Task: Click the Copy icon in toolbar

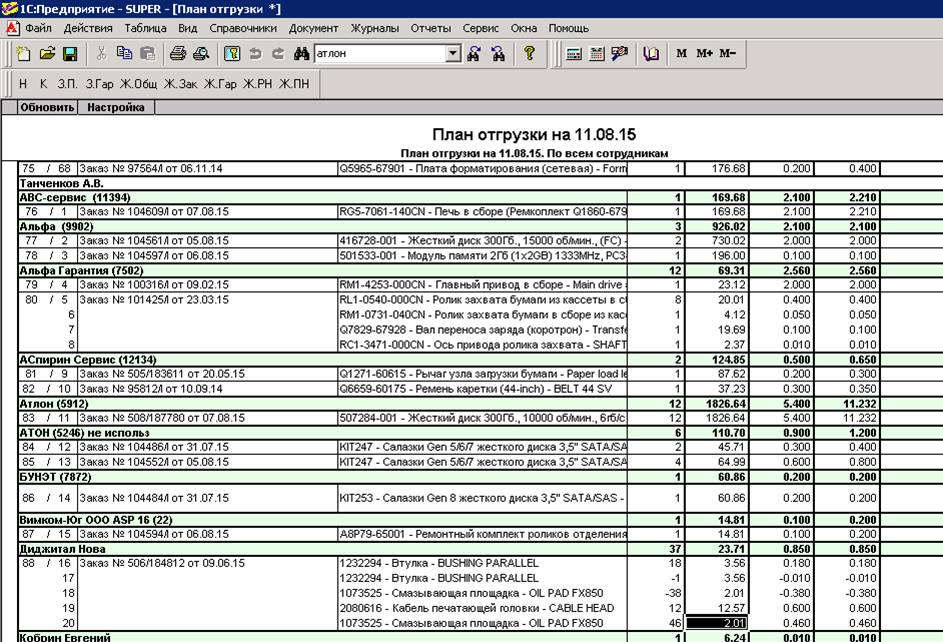Action: [x=124, y=54]
